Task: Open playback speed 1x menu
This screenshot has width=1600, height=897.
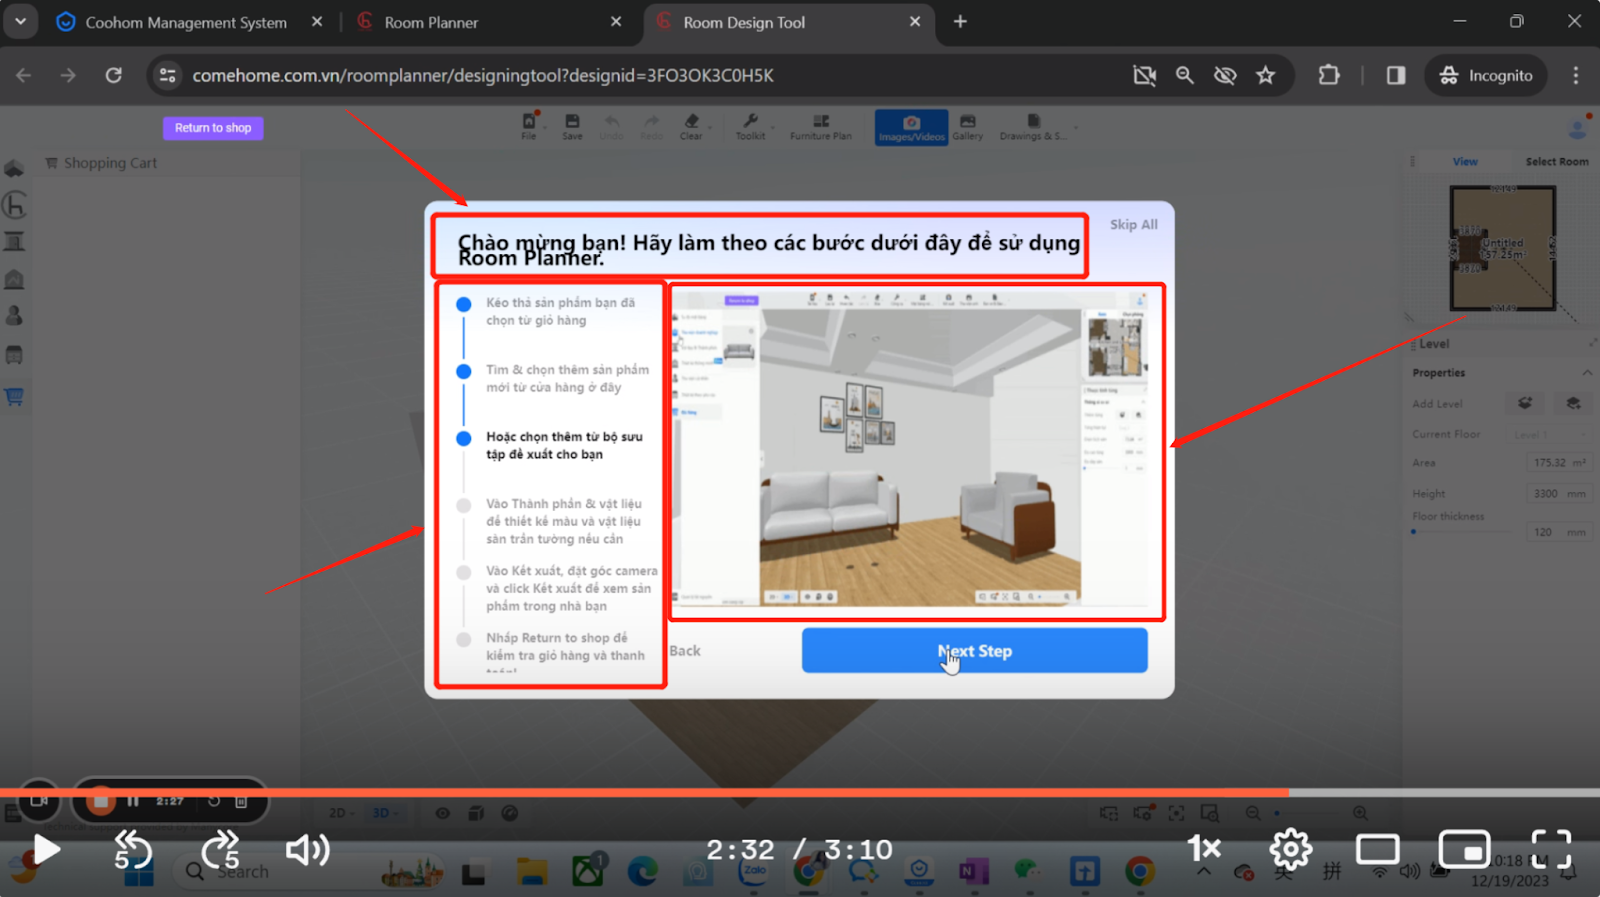Action: pyautogui.click(x=1204, y=849)
